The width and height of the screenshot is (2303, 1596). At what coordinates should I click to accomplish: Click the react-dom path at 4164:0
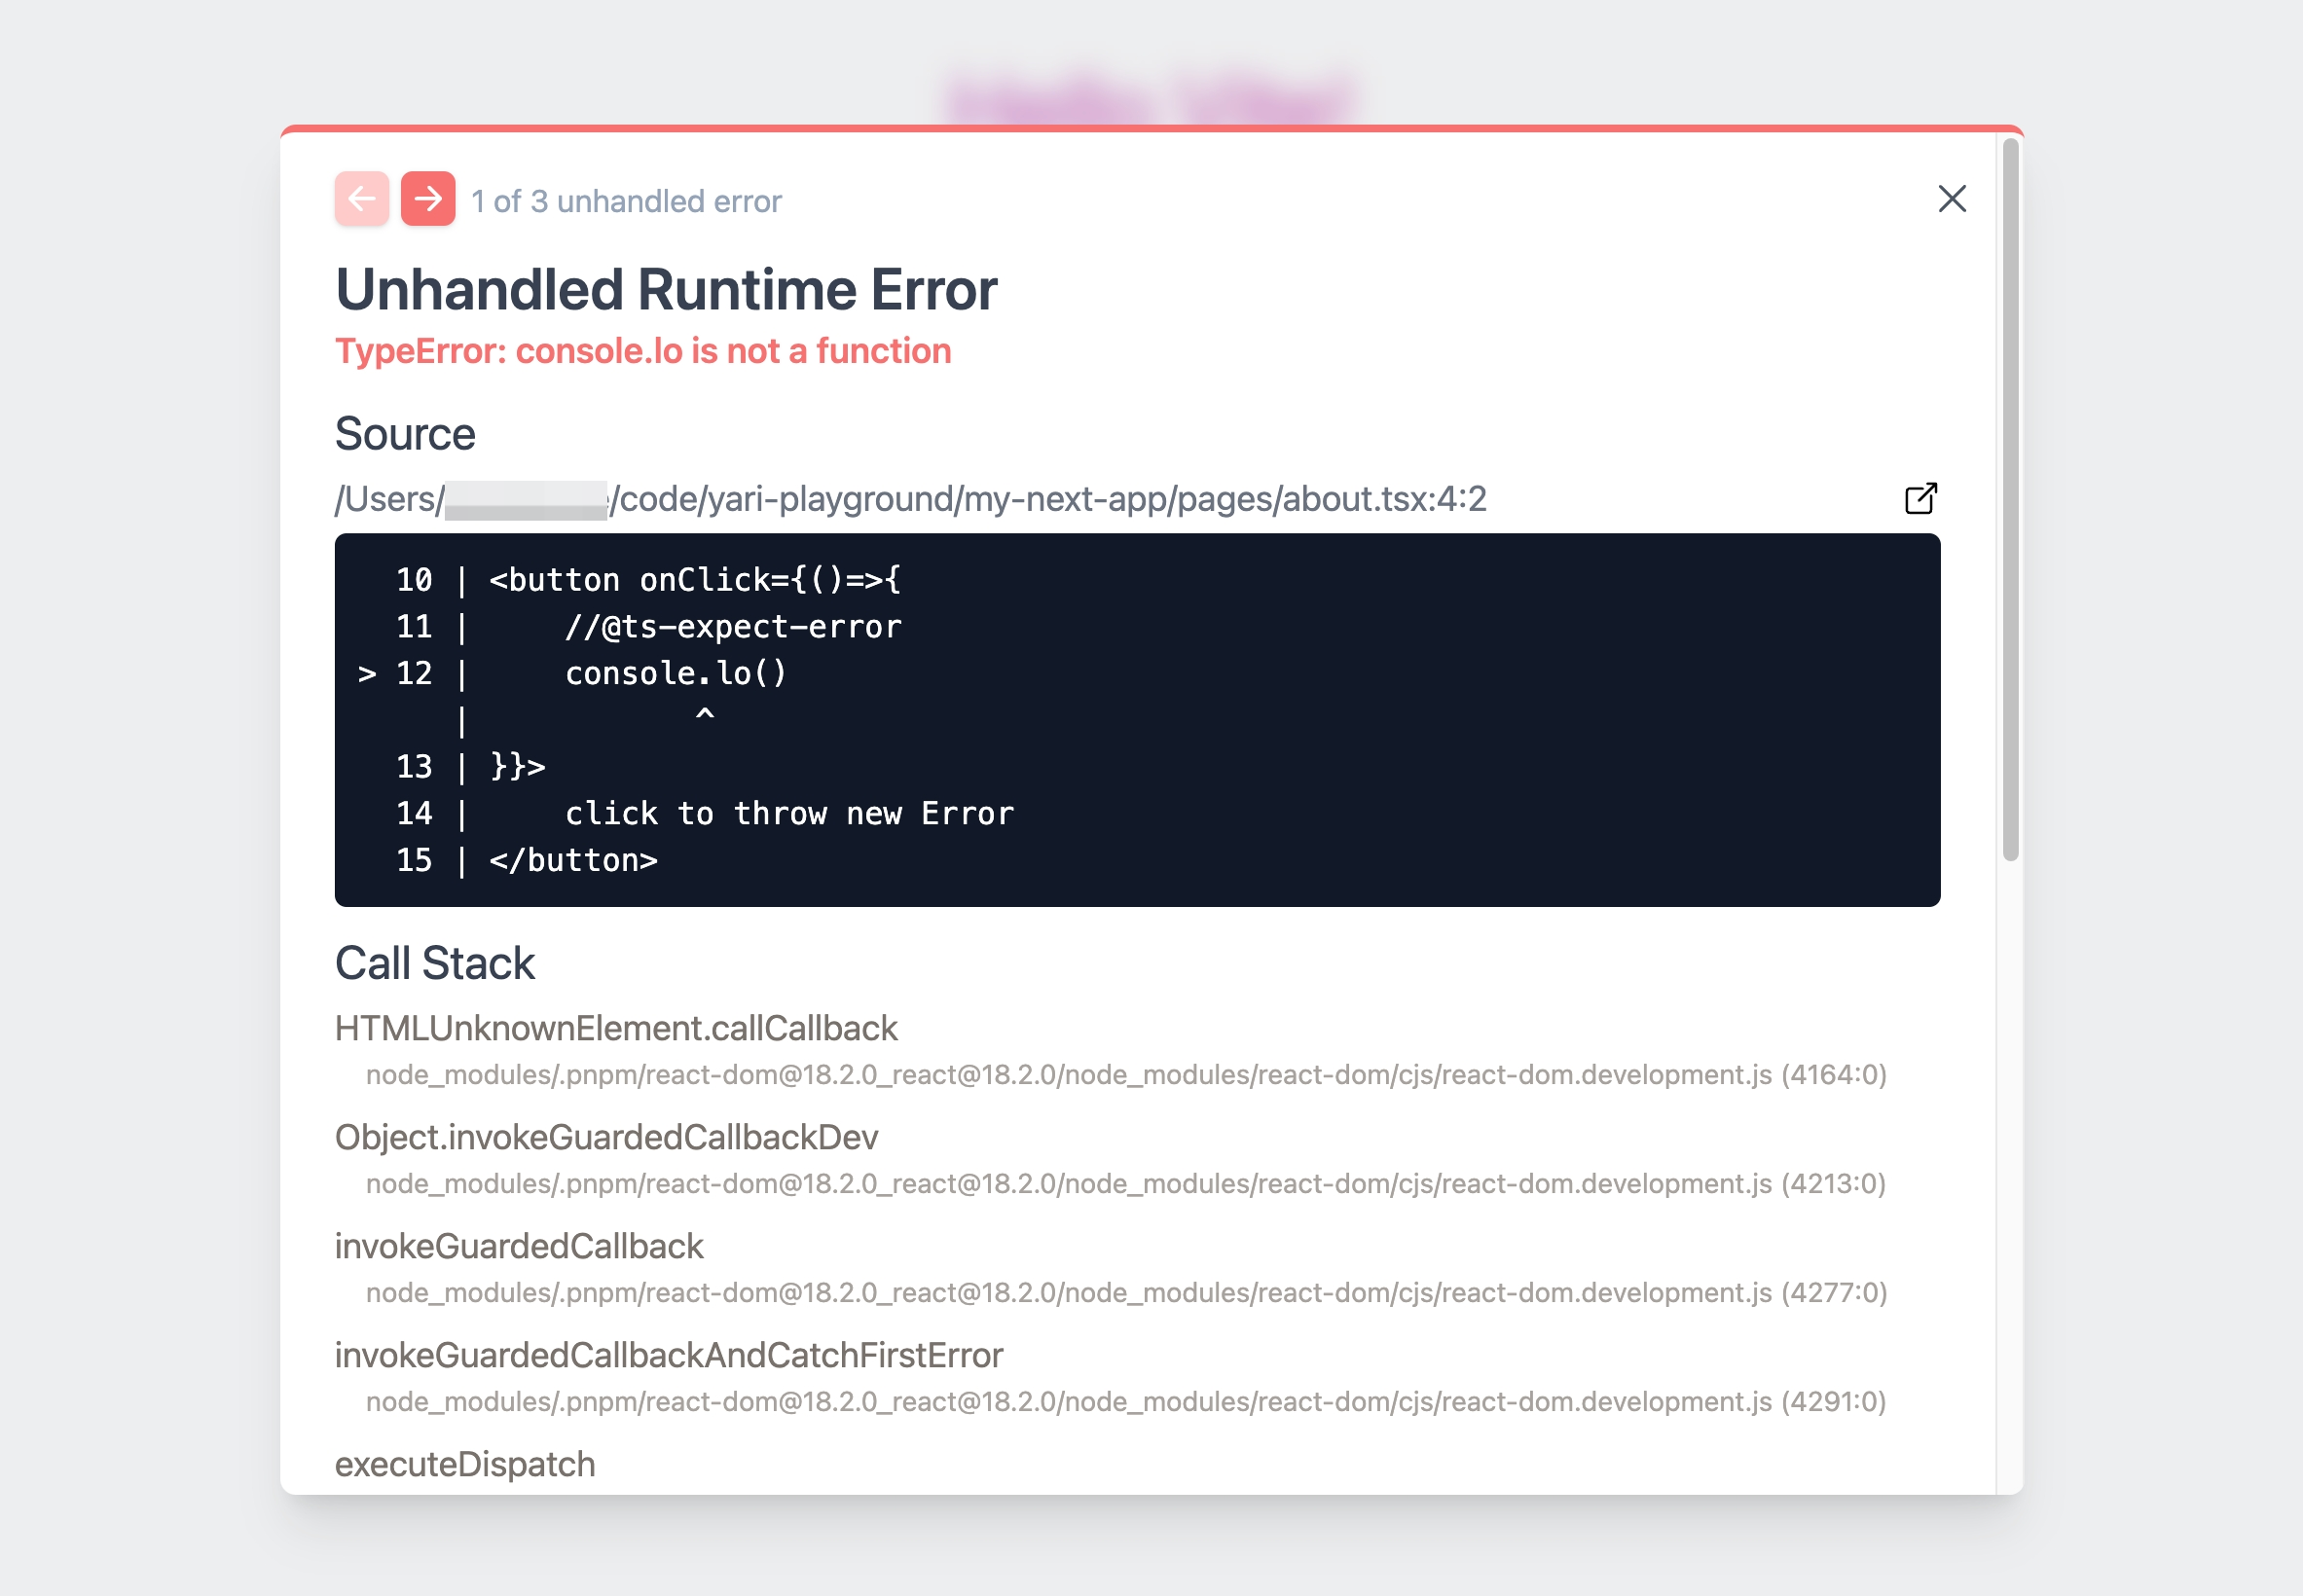pos(1125,1075)
